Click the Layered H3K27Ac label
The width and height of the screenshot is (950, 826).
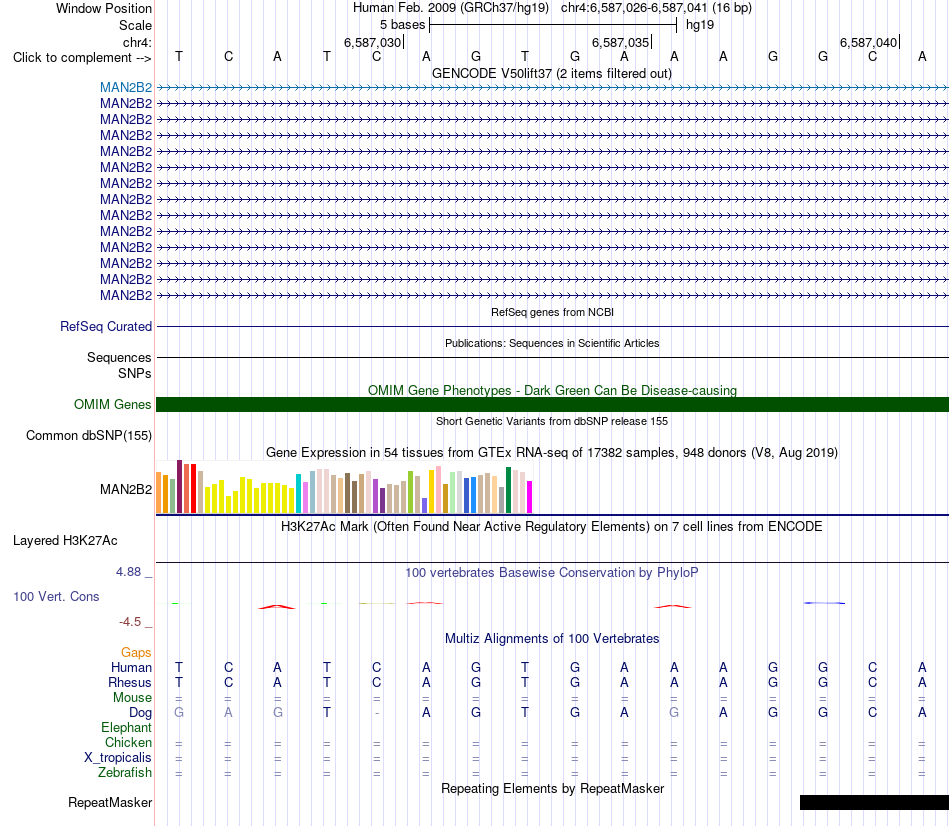(x=65, y=541)
